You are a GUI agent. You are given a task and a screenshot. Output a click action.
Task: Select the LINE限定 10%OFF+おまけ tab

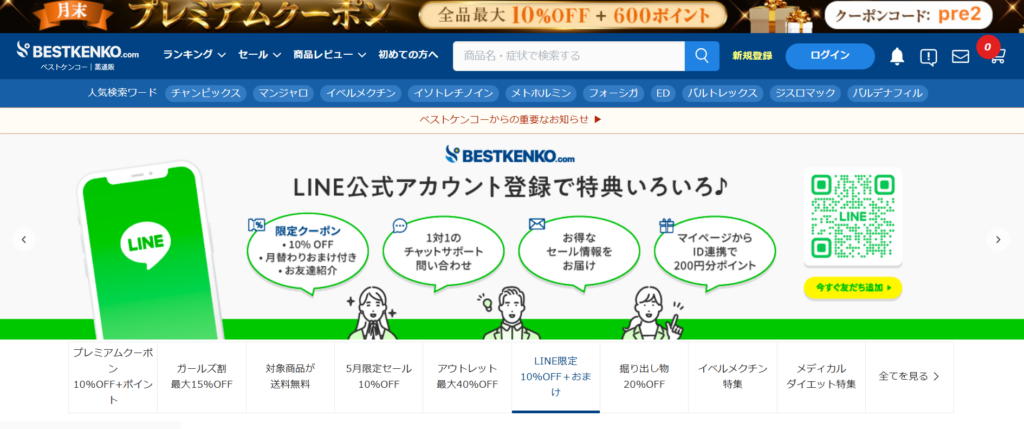(x=556, y=377)
